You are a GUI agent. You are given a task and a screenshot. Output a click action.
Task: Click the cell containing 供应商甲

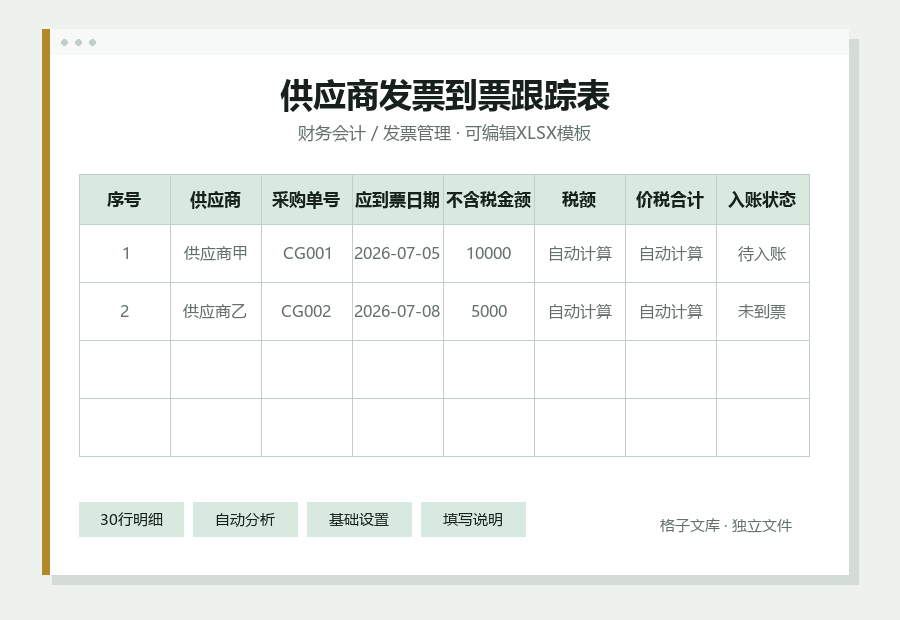[x=216, y=254]
